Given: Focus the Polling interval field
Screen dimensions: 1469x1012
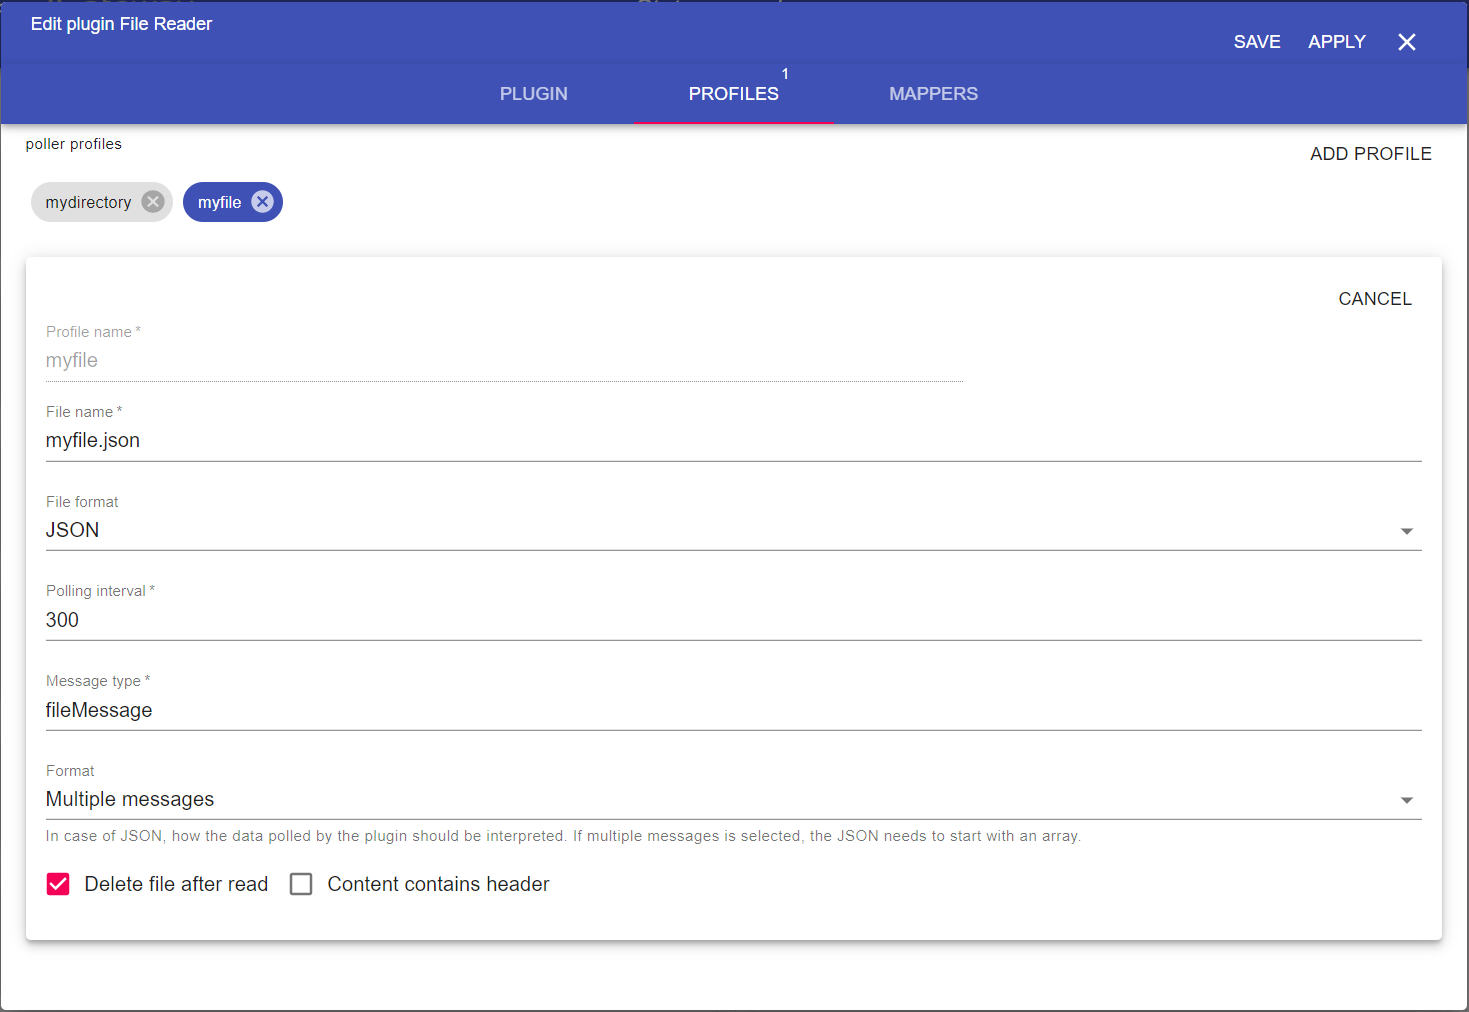Looking at the screenshot, I should [x=733, y=620].
